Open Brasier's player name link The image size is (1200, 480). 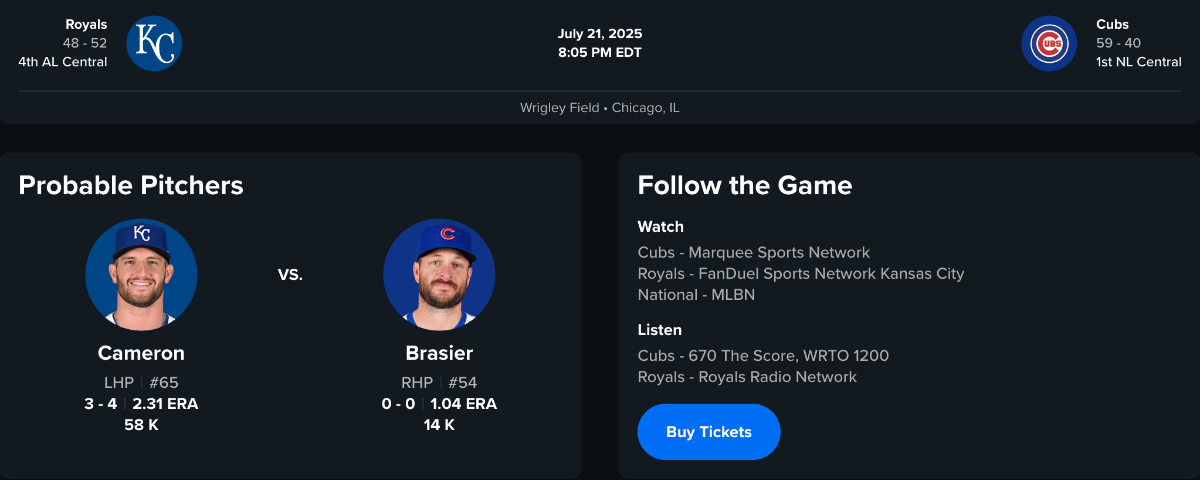coord(439,353)
